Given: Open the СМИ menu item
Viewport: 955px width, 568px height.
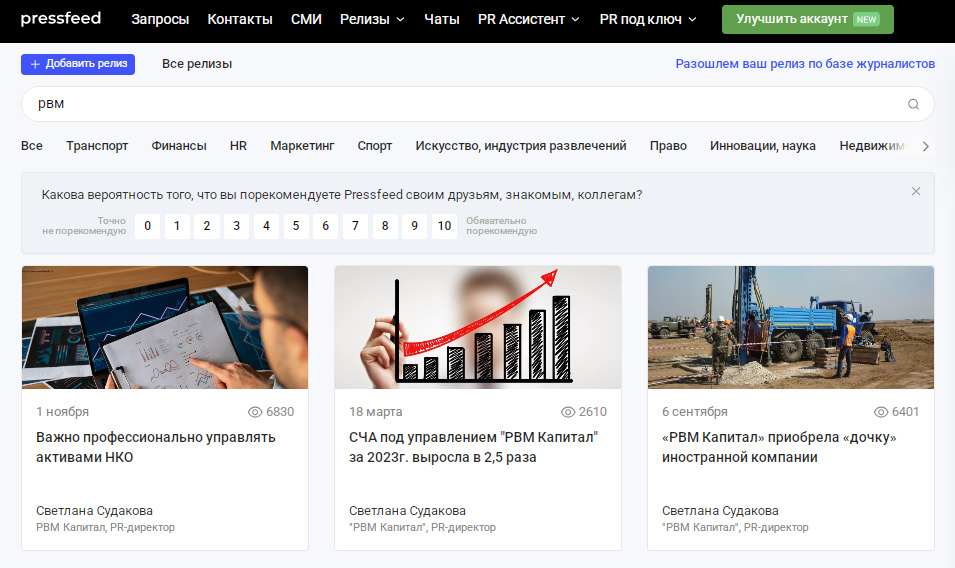Looking at the screenshot, I should pyautogui.click(x=306, y=19).
